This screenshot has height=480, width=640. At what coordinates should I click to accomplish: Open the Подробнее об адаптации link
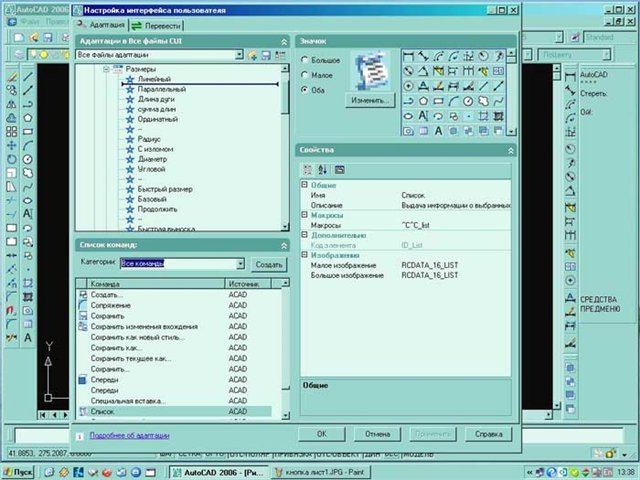129,436
